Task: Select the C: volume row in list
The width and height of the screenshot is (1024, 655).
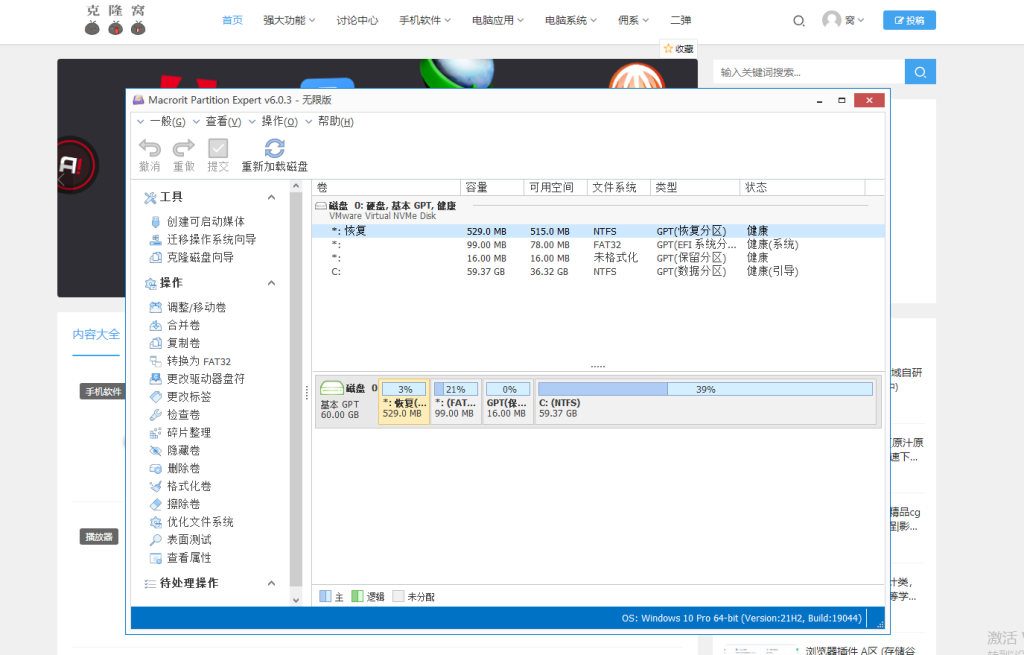Action: point(598,272)
